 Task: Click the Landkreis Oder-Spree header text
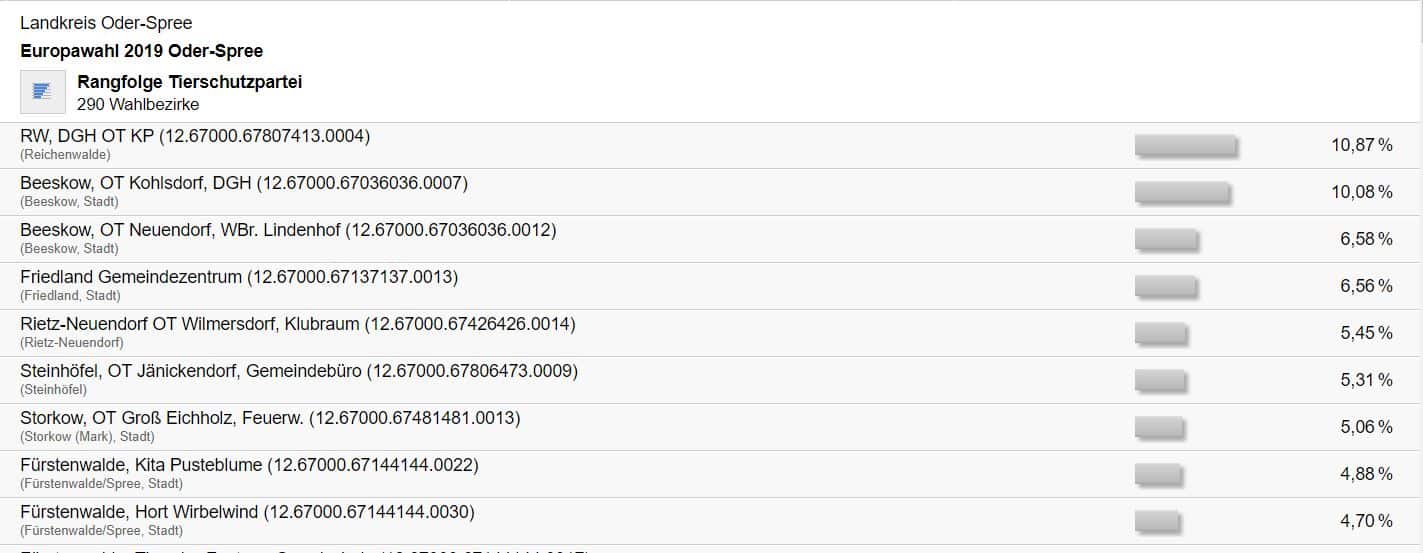[106, 23]
